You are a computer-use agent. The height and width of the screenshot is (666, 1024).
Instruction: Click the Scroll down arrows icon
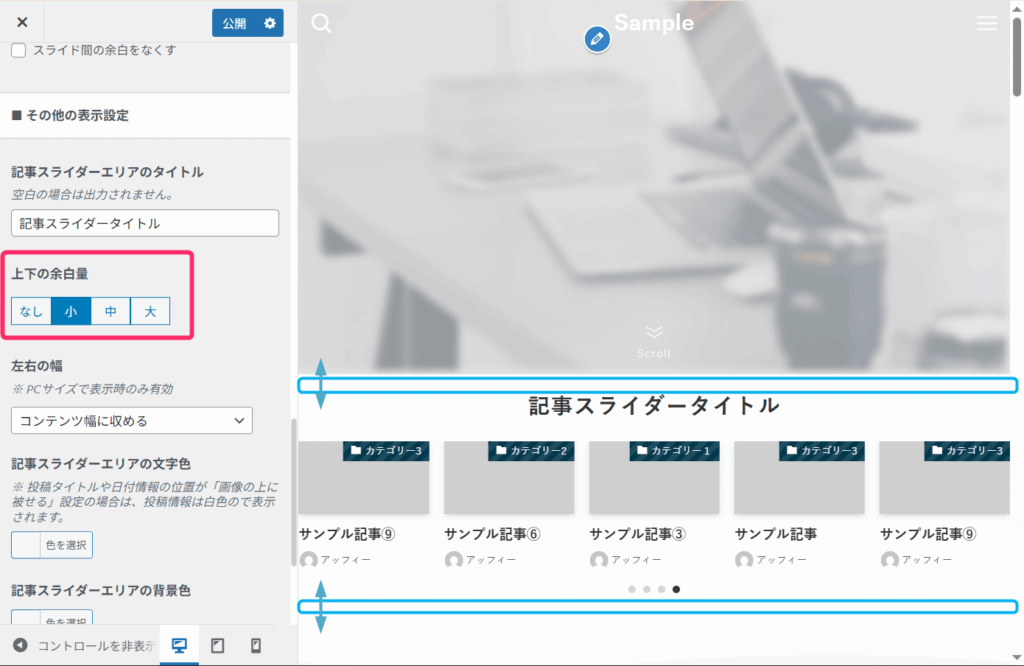tap(654, 332)
